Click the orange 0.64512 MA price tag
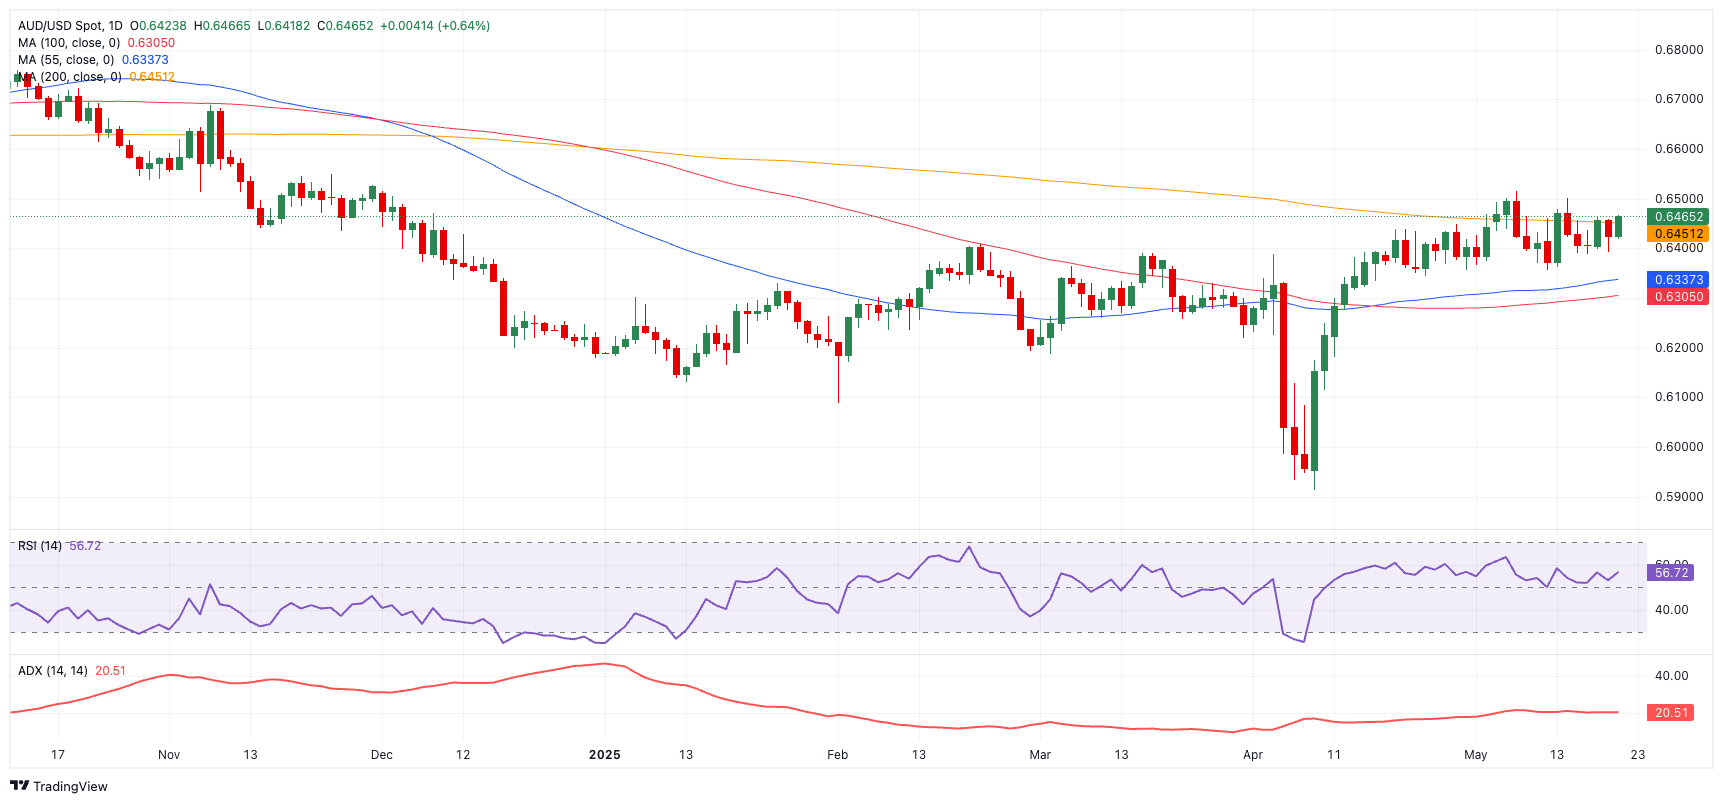This screenshot has height=803, width=1723. click(1678, 234)
